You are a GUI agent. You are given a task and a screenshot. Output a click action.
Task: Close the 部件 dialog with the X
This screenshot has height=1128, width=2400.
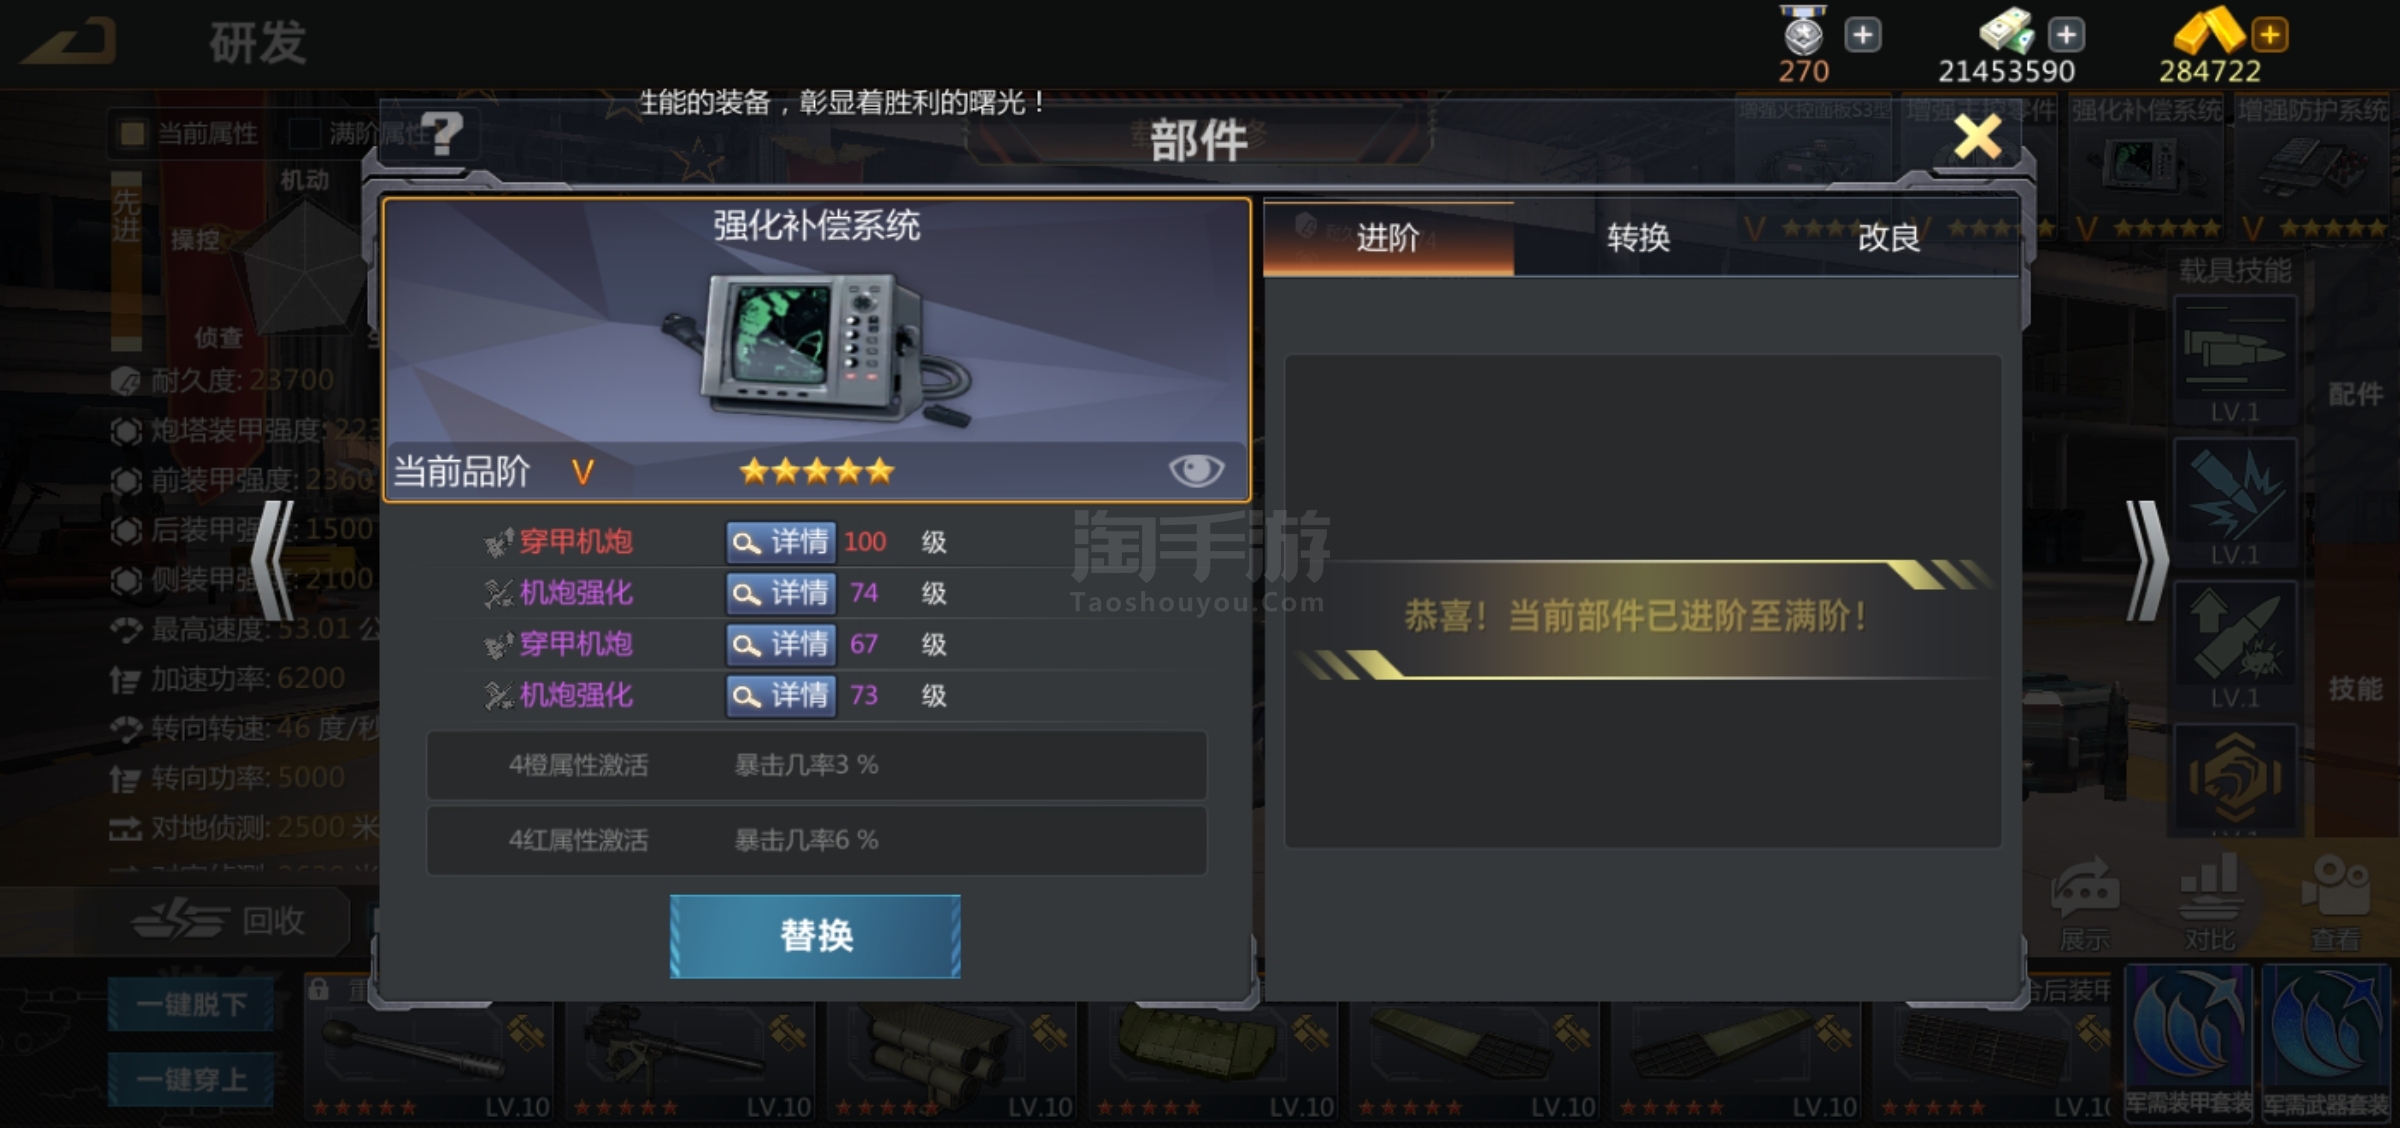coord(1978,137)
